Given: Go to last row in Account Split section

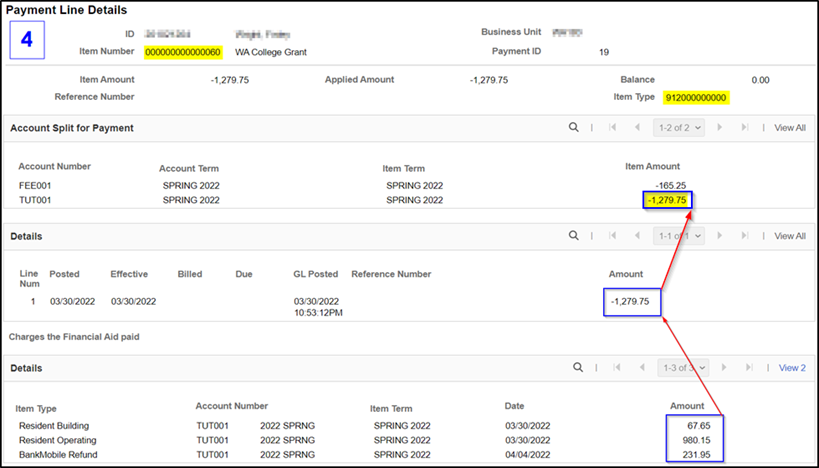Looking at the screenshot, I should click(745, 128).
